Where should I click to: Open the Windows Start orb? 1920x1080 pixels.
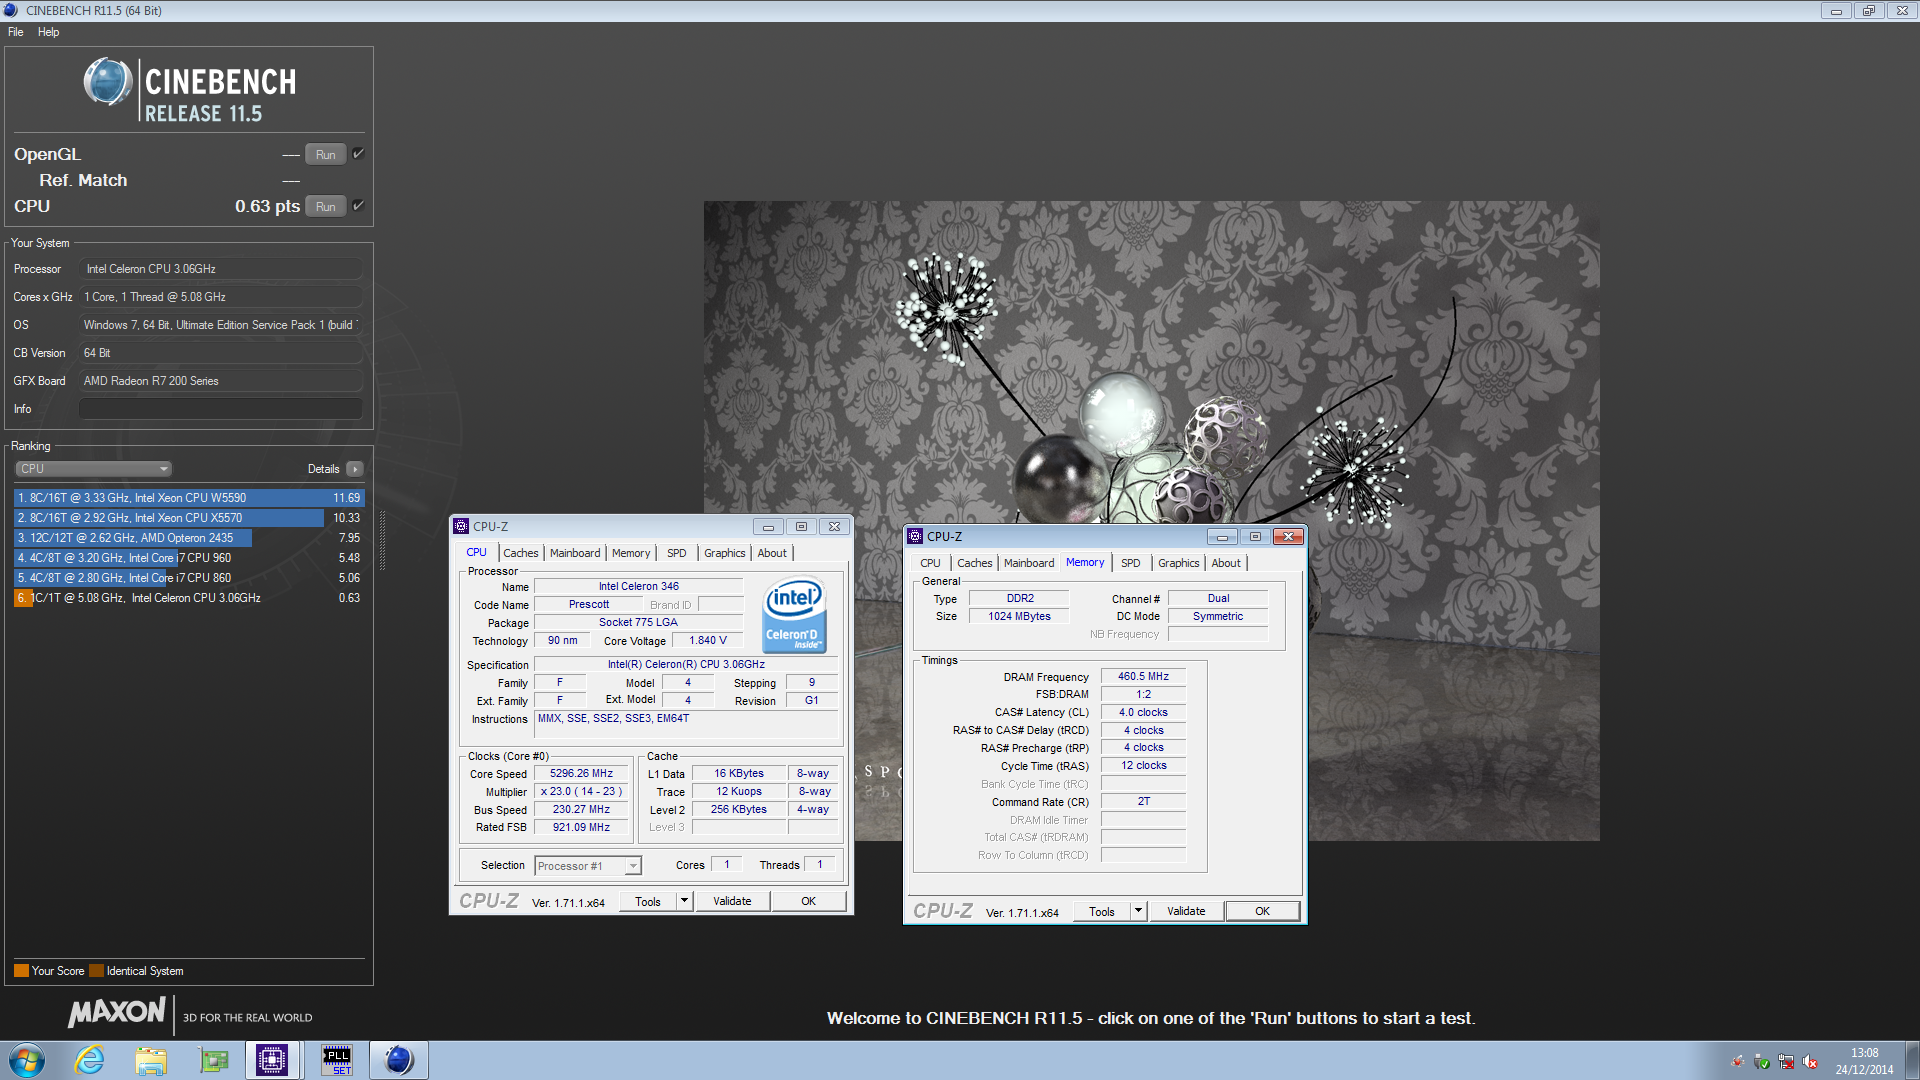tap(27, 1060)
